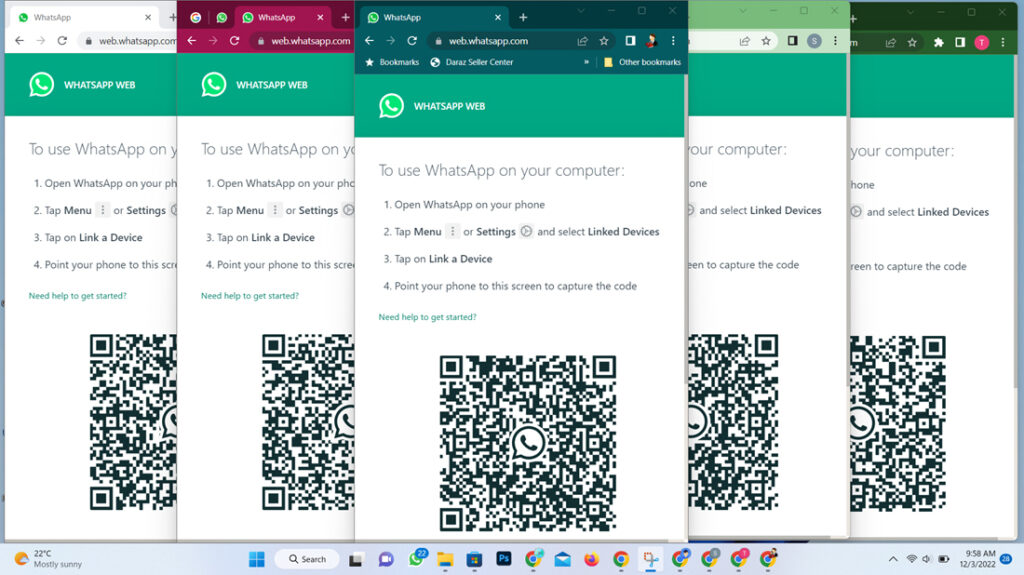This screenshot has width=1024, height=575.
Task: Reload the page in the leftmost white browser window
Action: (62, 41)
